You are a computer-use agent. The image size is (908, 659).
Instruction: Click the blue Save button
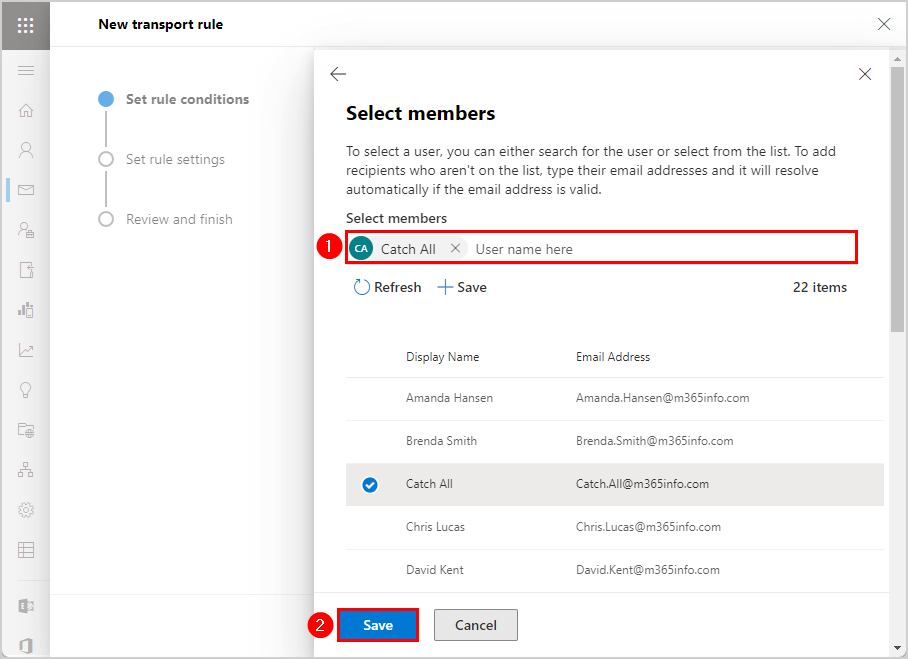coord(378,625)
